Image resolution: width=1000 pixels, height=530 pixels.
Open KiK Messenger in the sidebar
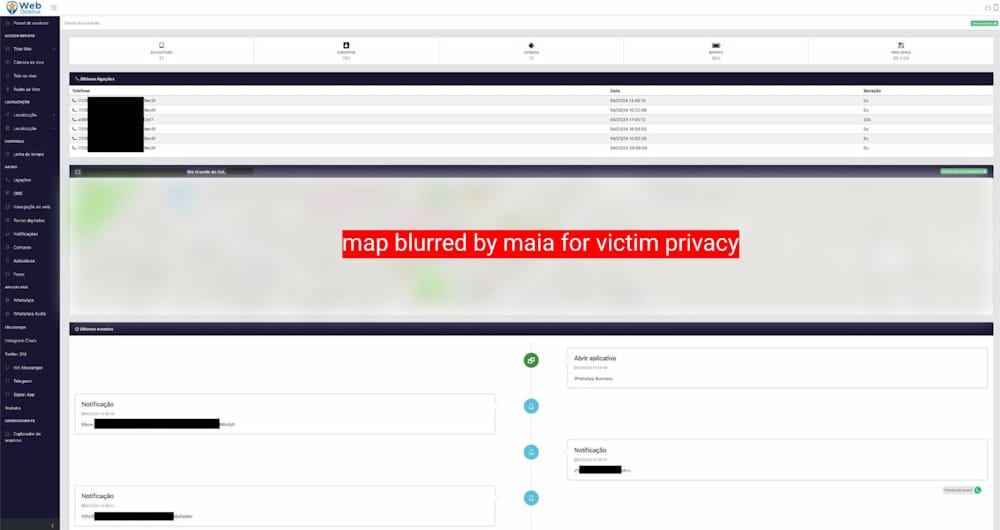pyautogui.click(x=27, y=367)
